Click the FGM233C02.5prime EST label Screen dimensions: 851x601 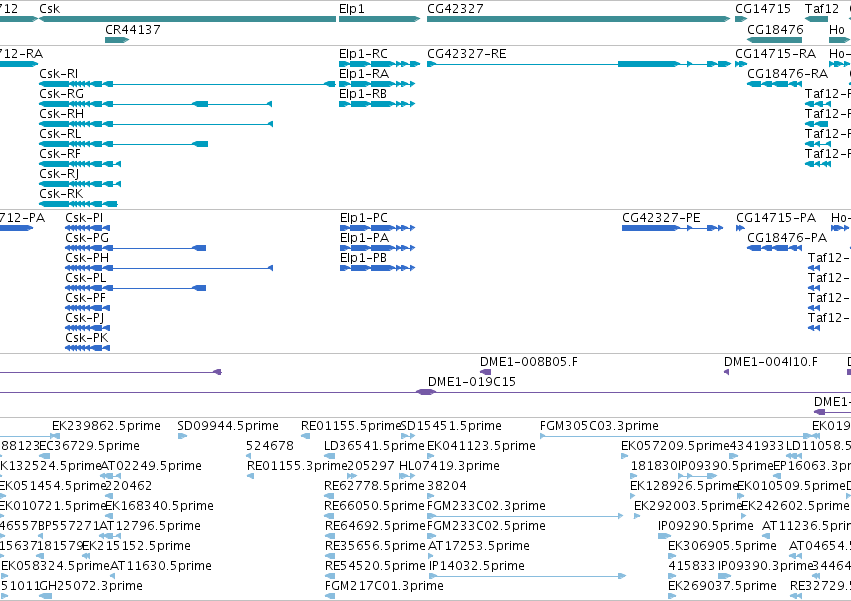click(486, 526)
